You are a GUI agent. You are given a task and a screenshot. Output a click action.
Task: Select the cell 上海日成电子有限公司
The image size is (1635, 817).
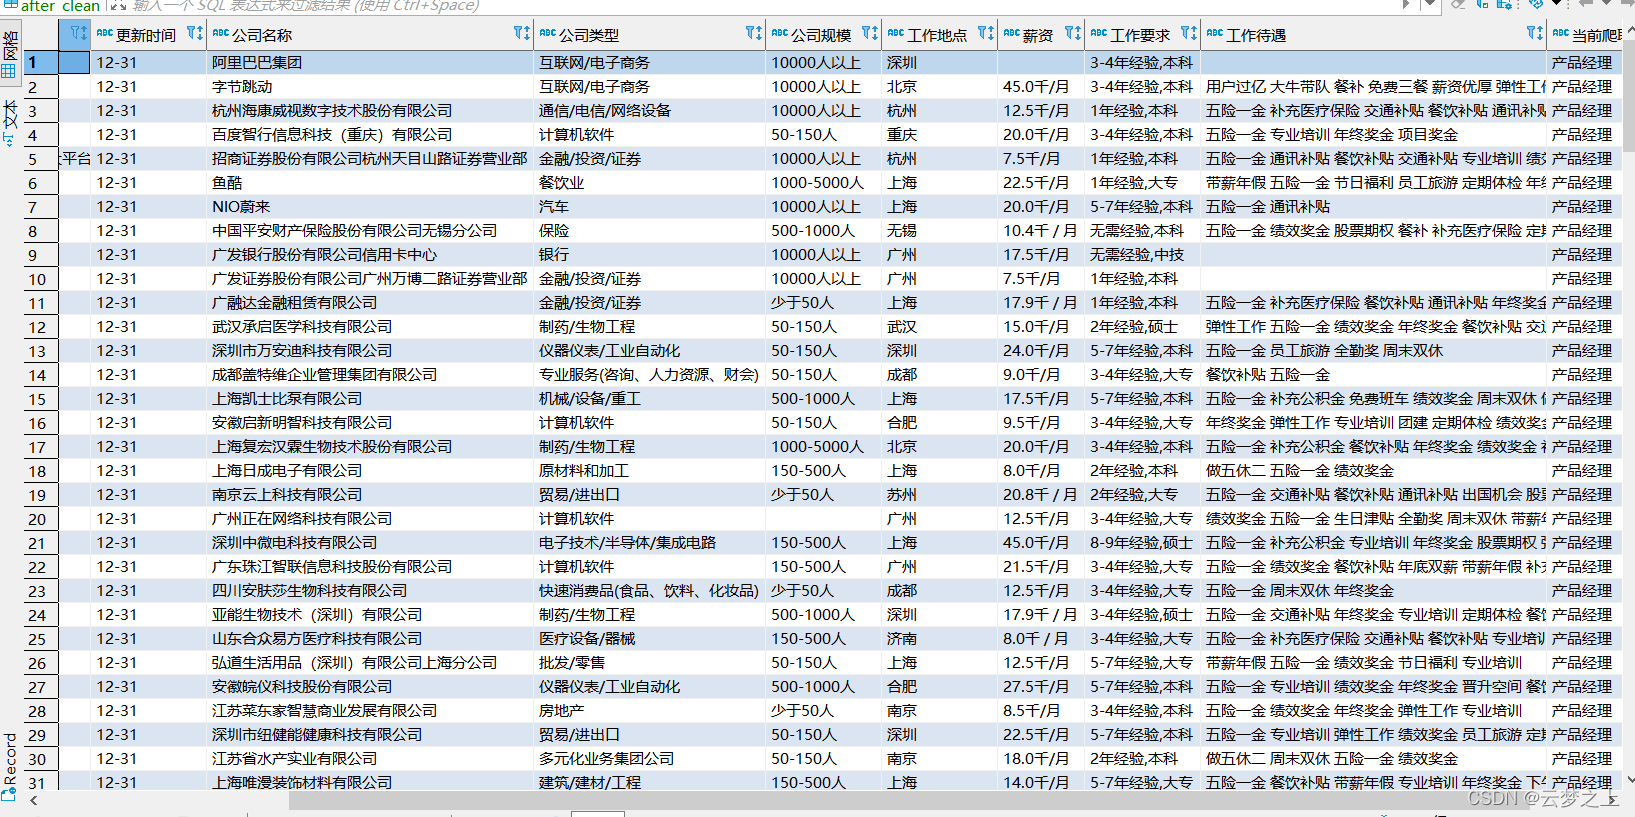pyautogui.click(x=370, y=471)
